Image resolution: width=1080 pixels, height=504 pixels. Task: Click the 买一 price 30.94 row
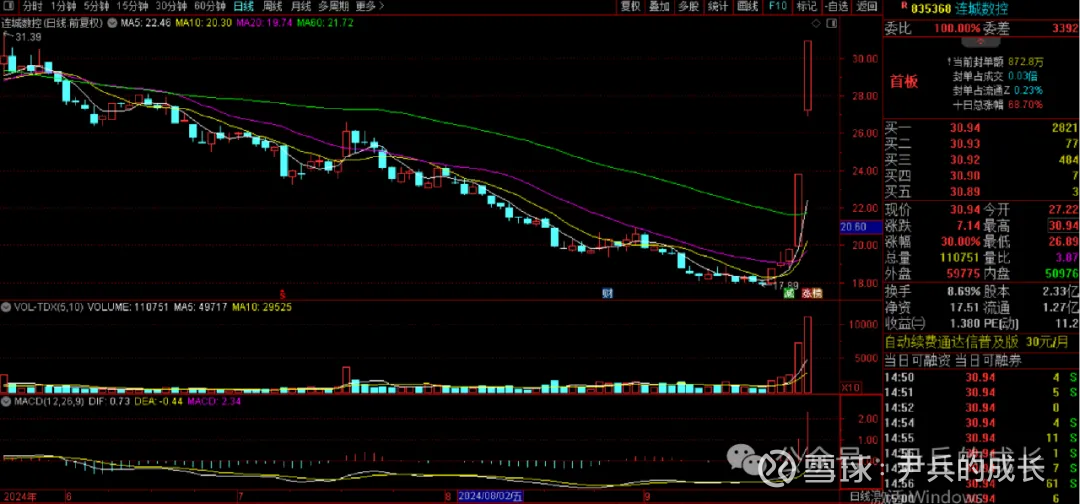[x=982, y=128]
